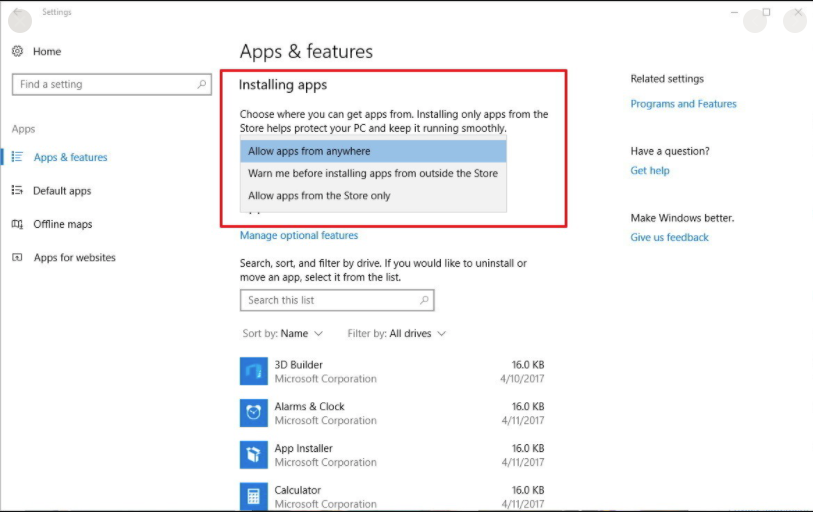Select Calculator in app list
The image size is (813, 512).
pos(392,496)
